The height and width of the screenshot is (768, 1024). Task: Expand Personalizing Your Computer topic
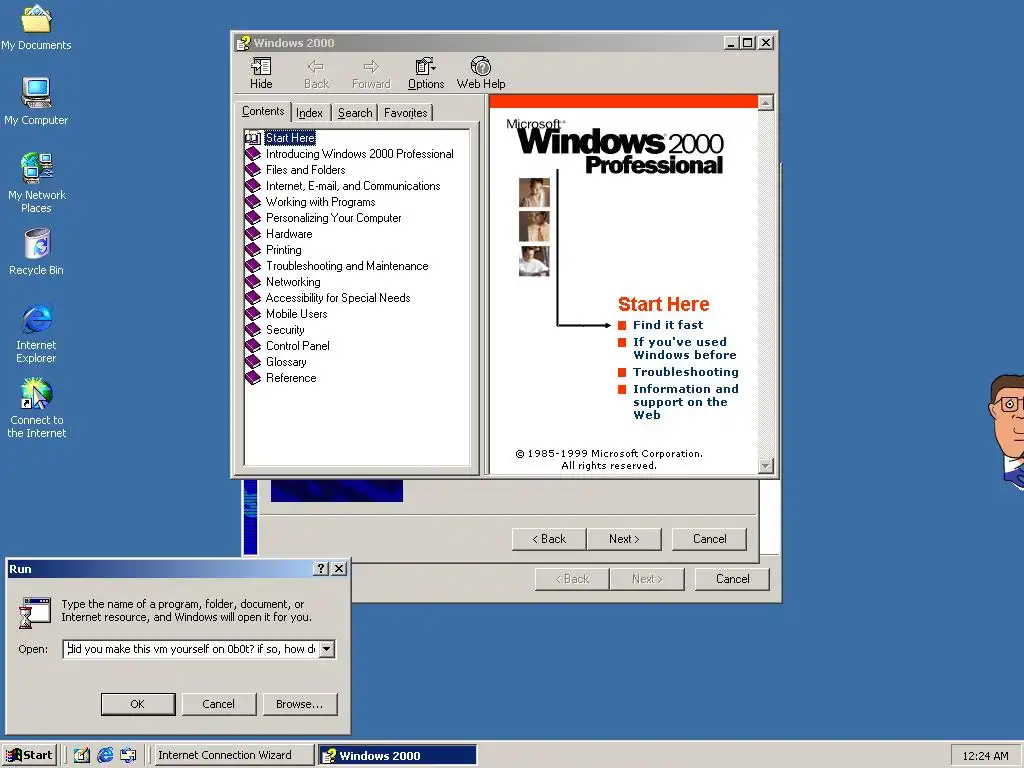(x=333, y=218)
